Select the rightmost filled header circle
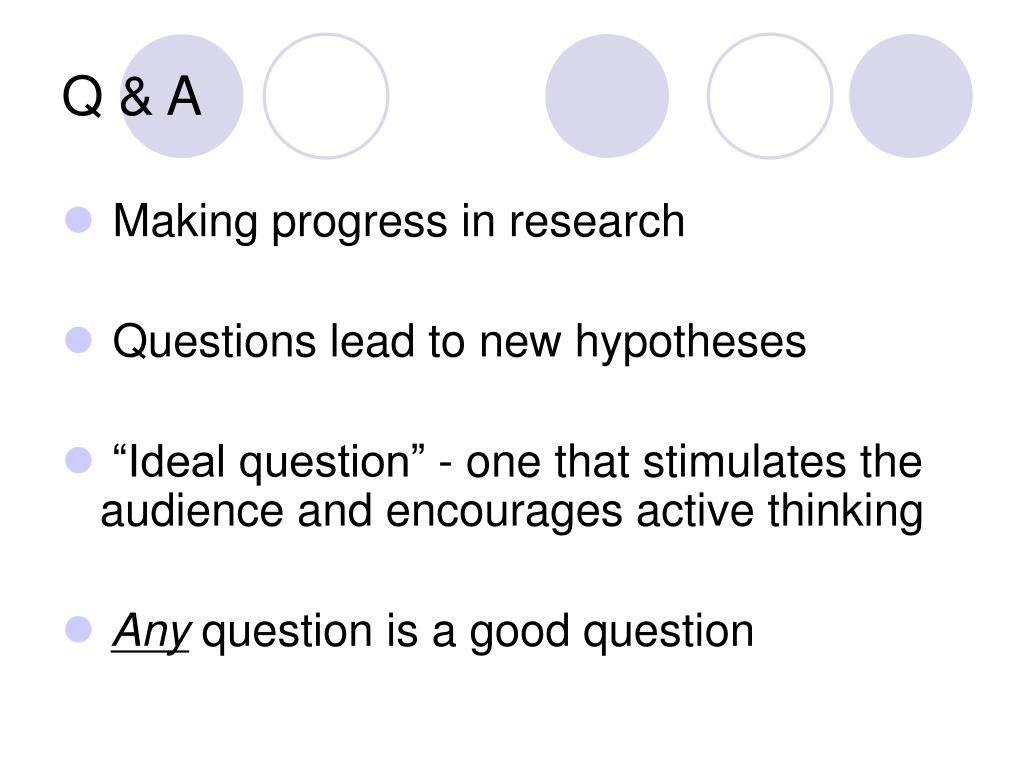The width and height of the screenshot is (1024, 768). point(910,96)
